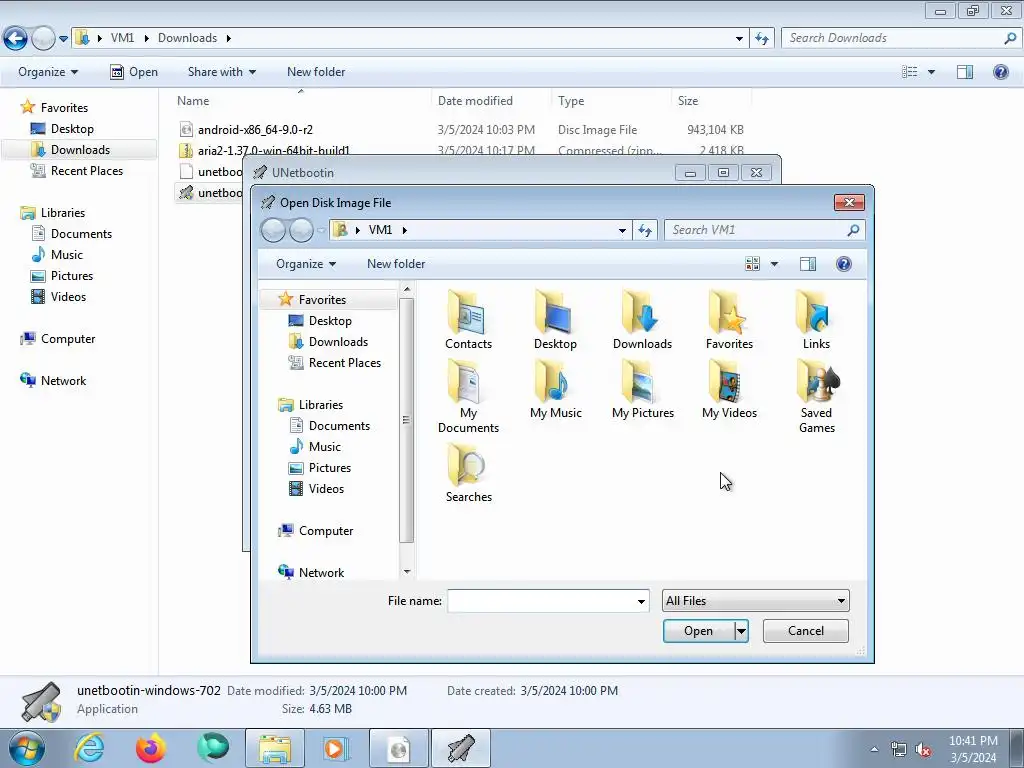Launch Firefox from the taskbar
The height and width of the screenshot is (768, 1024).
pyautogui.click(x=150, y=748)
